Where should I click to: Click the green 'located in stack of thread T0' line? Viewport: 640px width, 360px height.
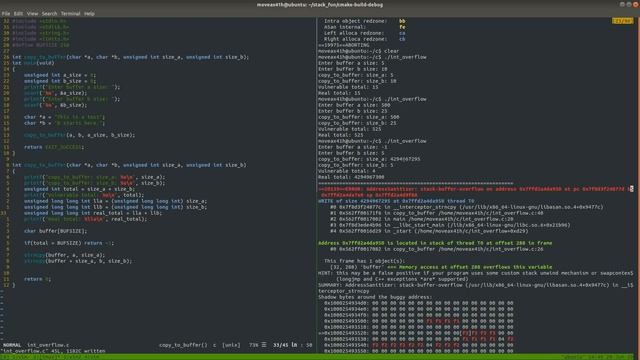(x=435, y=243)
